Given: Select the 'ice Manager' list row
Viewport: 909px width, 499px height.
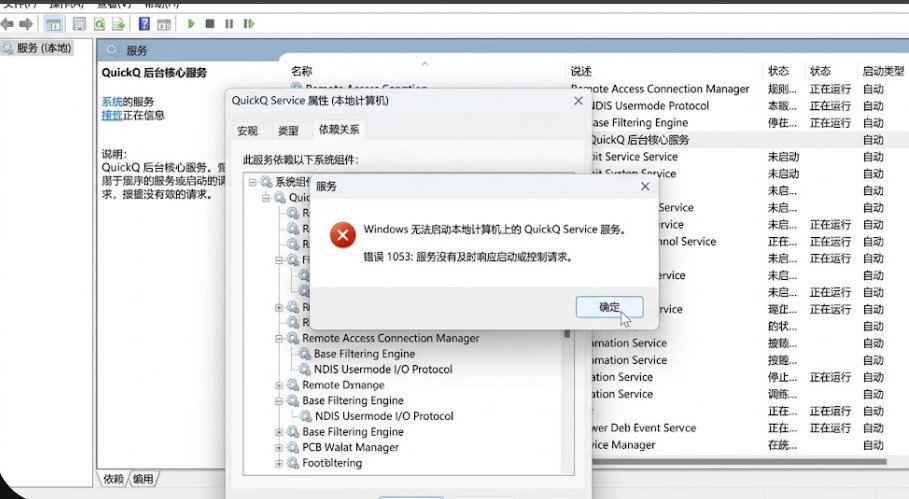Looking at the screenshot, I should (750, 445).
